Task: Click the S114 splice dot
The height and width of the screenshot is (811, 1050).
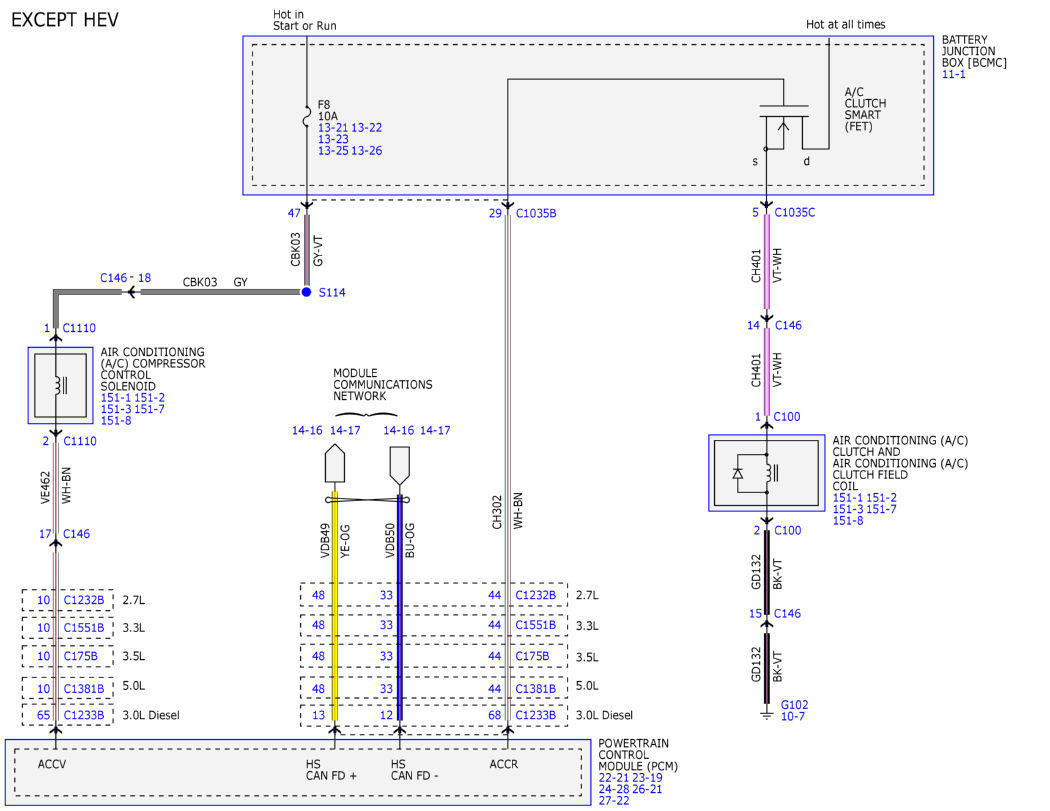Action: pos(306,292)
